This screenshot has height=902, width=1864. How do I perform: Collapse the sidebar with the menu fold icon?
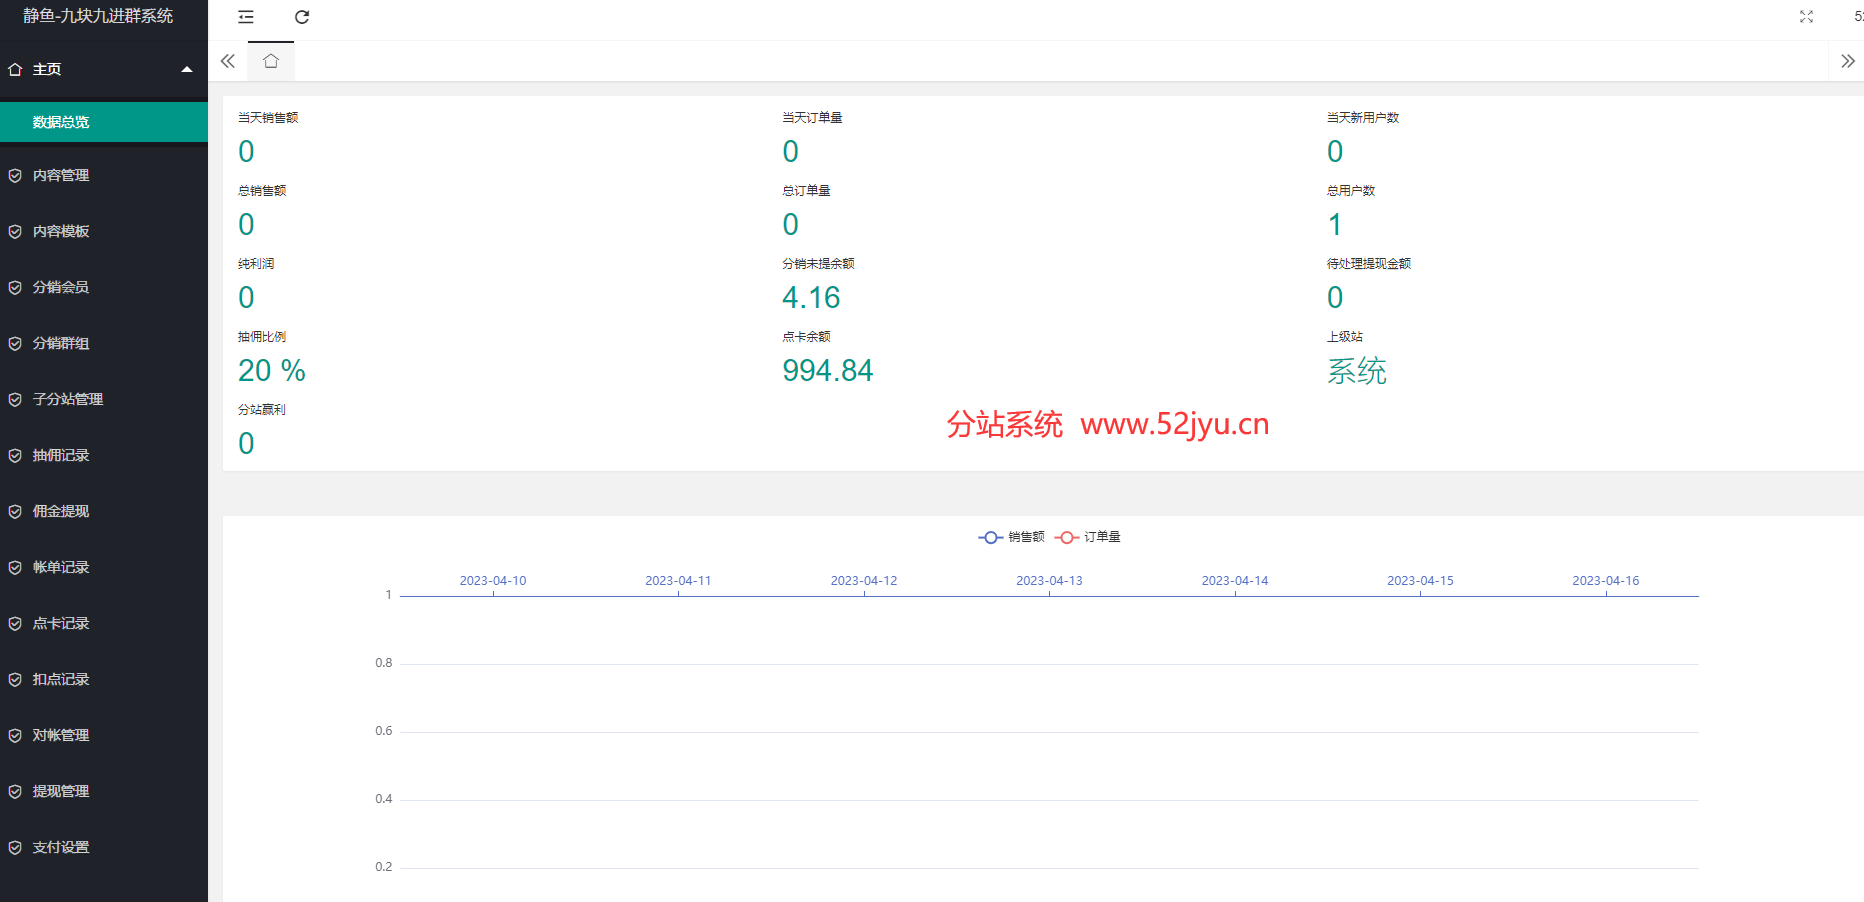point(246,17)
